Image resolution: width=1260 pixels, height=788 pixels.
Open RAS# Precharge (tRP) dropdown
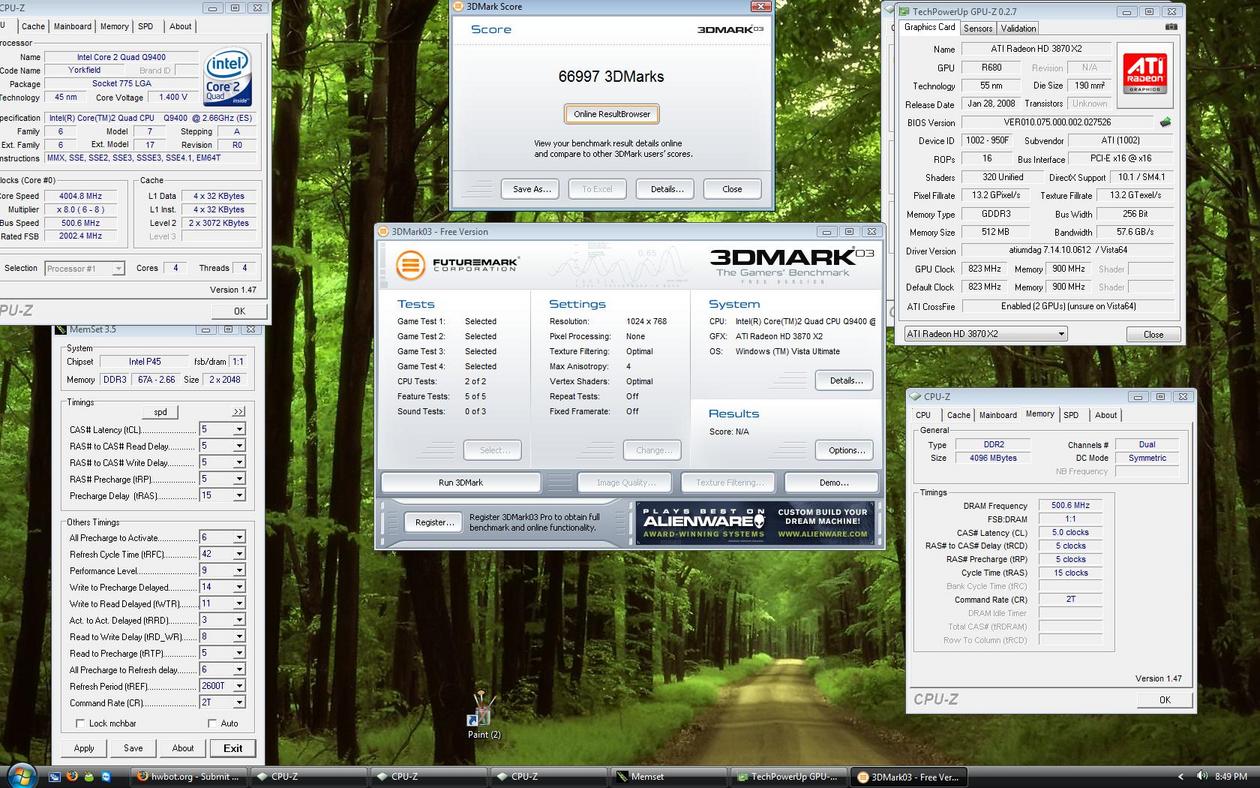pyautogui.click(x=239, y=479)
